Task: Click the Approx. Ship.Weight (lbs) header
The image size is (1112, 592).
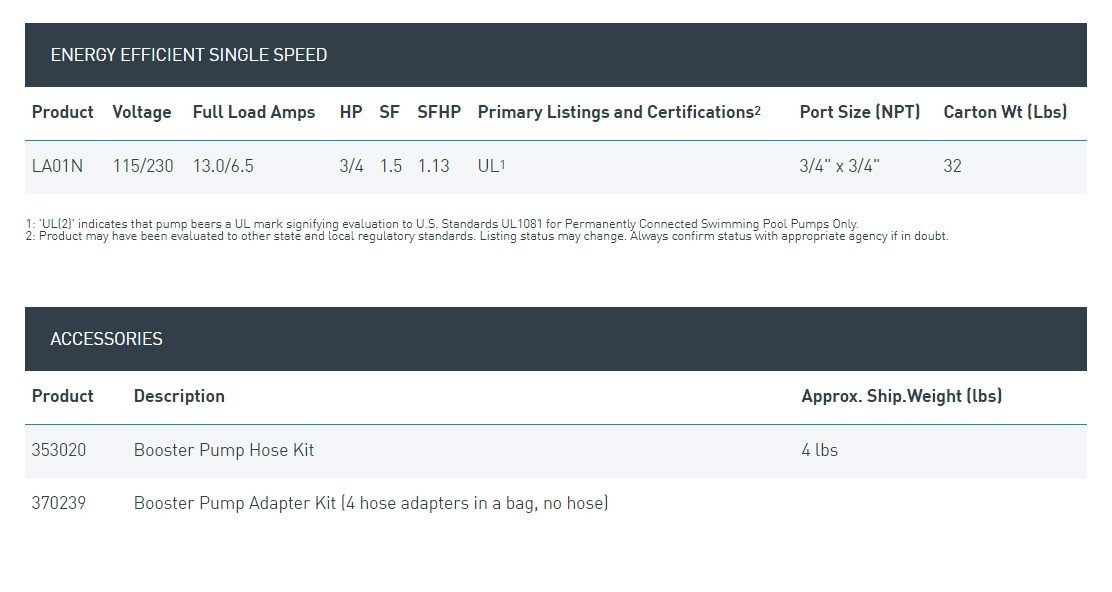Action: point(901,396)
